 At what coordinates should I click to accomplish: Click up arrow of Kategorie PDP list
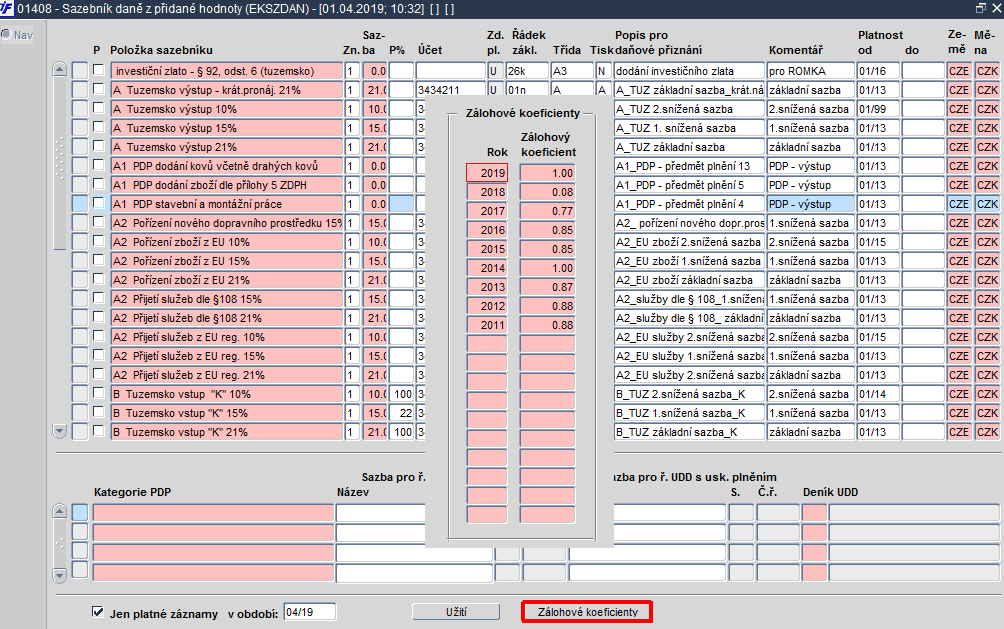point(58,512)
